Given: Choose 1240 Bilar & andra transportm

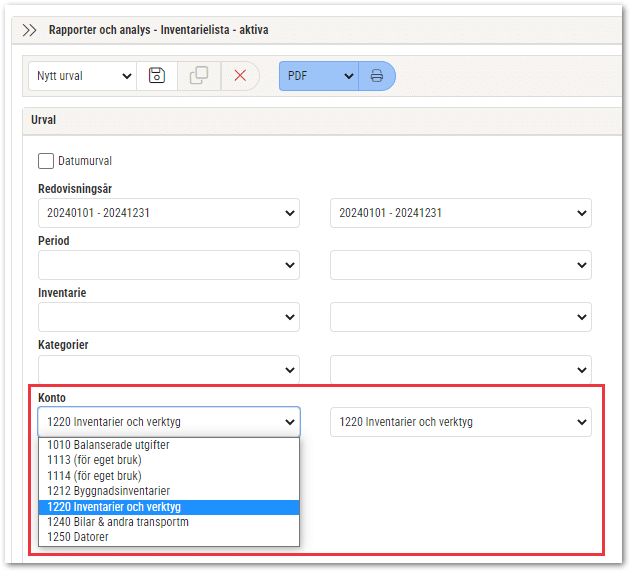Looking at the screenshot, I should pyautogui.click(x=169, y=522).
